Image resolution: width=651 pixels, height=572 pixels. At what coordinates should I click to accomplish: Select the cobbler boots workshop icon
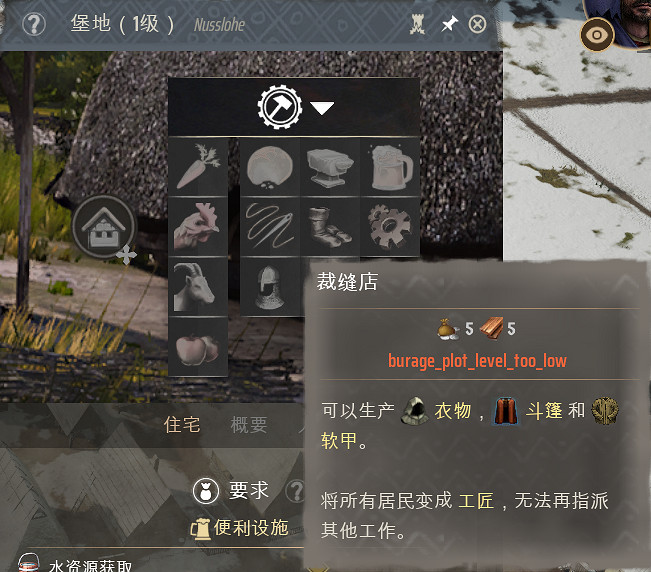330,227
